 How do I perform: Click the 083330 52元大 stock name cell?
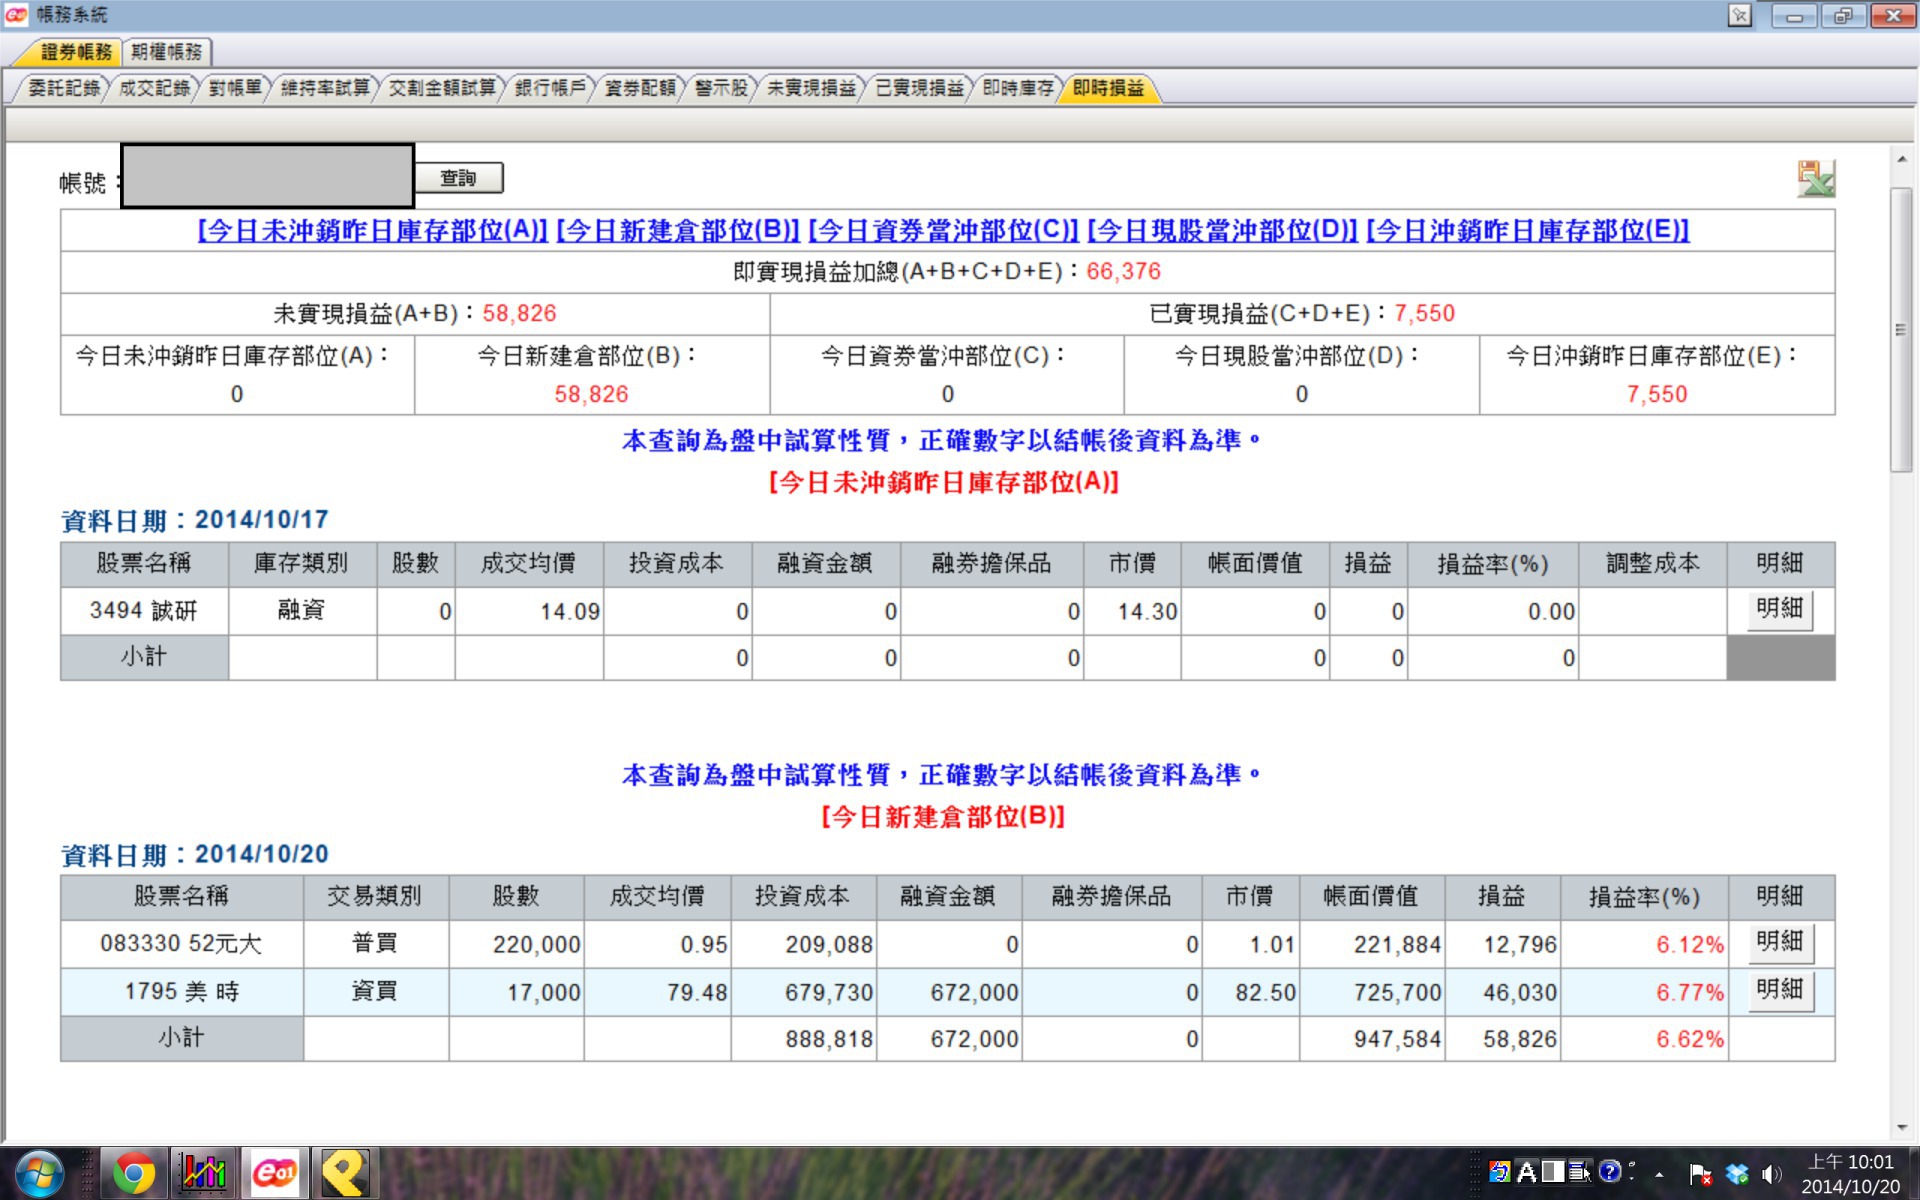(x=181, y=944)
